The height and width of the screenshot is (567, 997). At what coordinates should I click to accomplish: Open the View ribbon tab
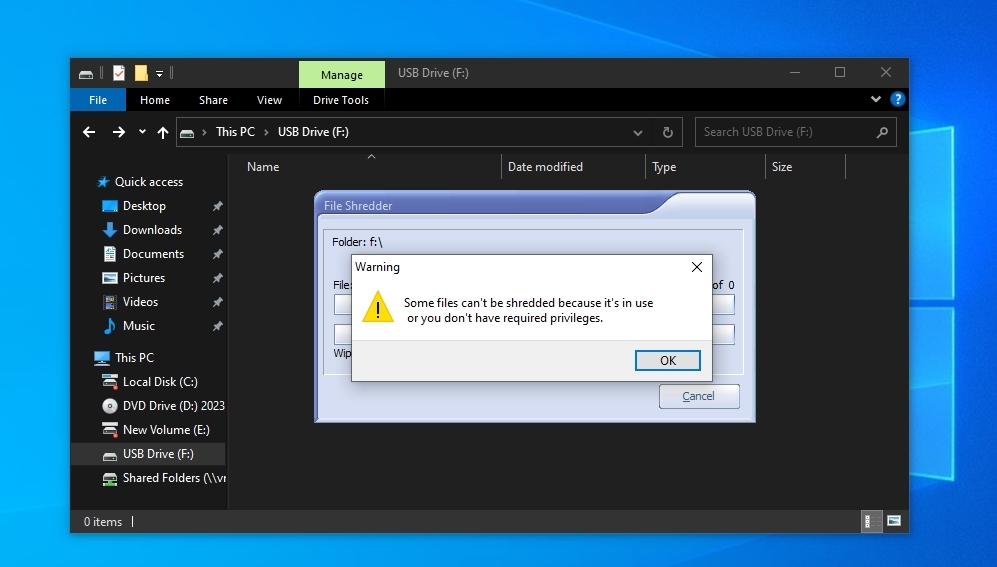pos(269,100)
